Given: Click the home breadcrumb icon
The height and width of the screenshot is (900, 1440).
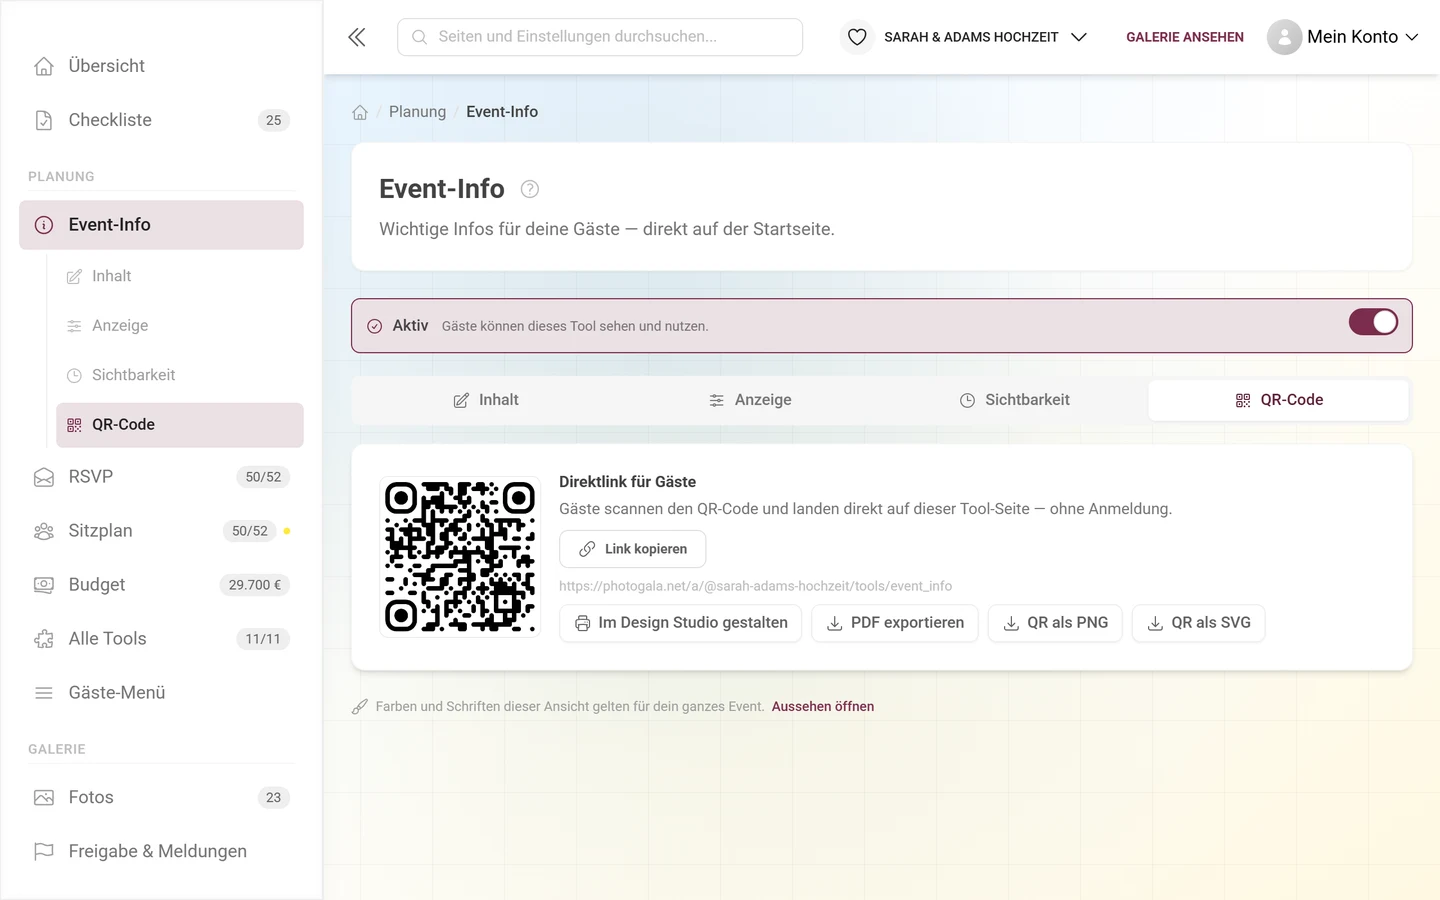Looking at the screenshot, I should 360,112.
